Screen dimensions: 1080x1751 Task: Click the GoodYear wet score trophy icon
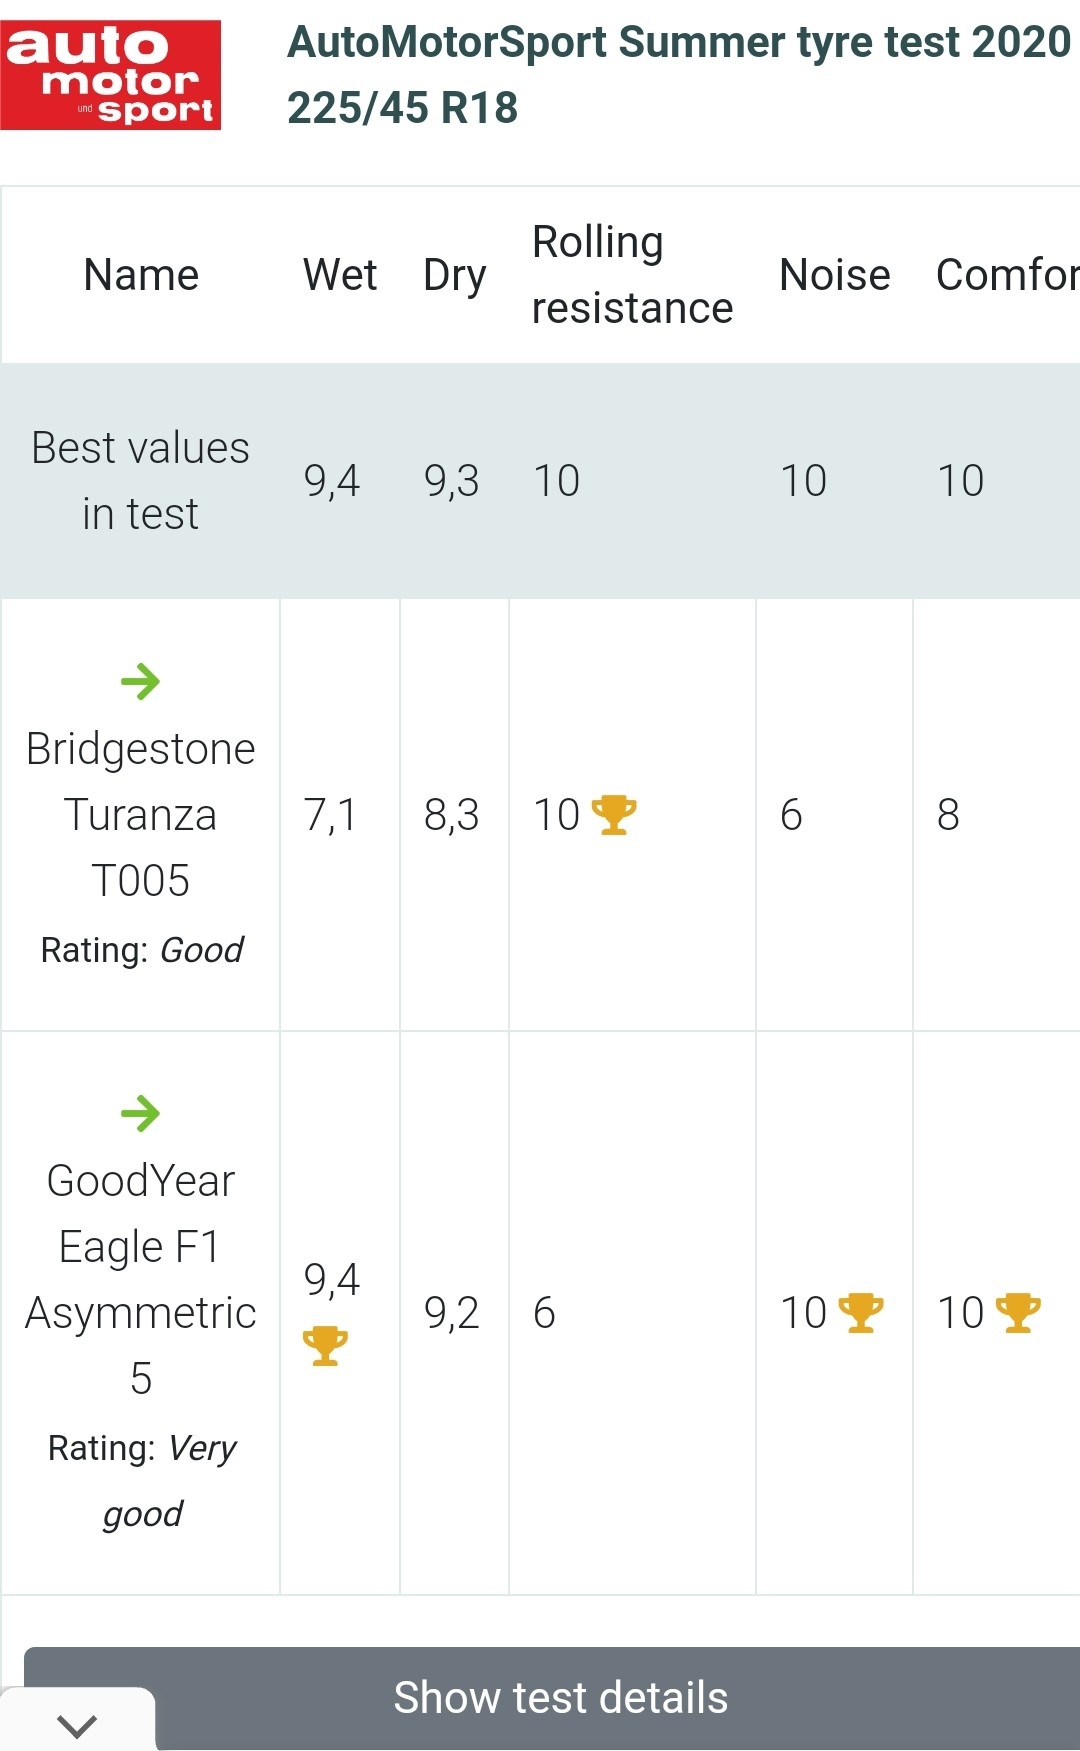(326, 1346)
